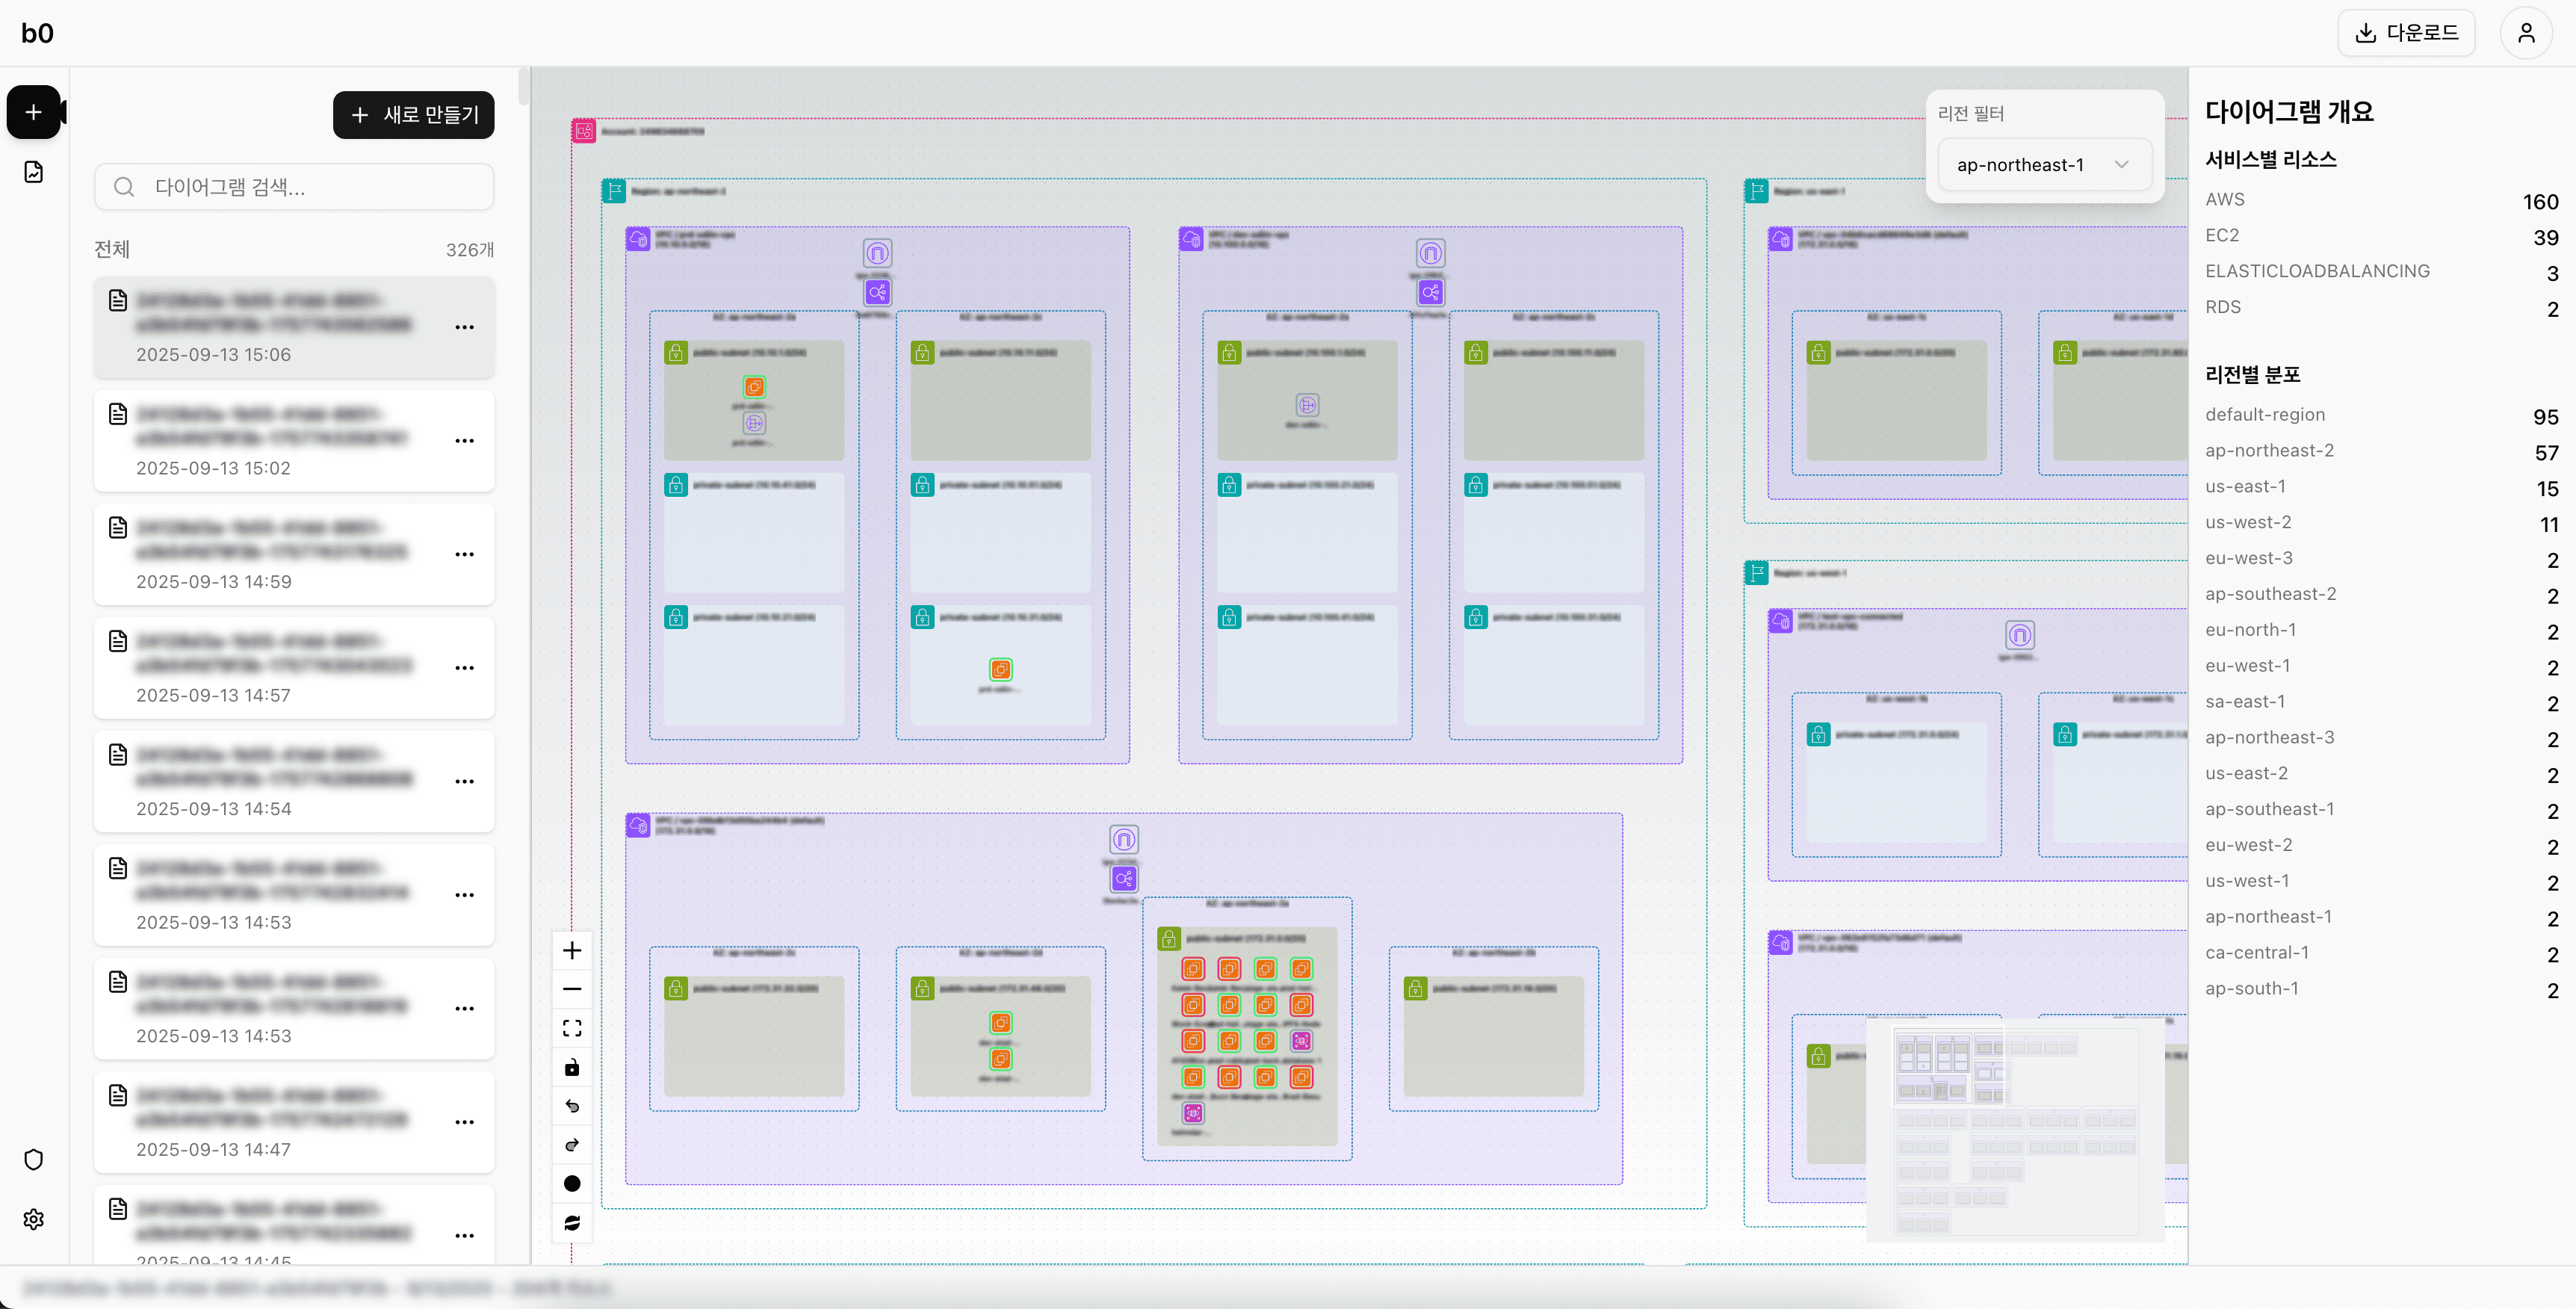Focus the 다이어그램 검색 search field
This screenshot has width=2576, height=1309.
click(294, 187)
